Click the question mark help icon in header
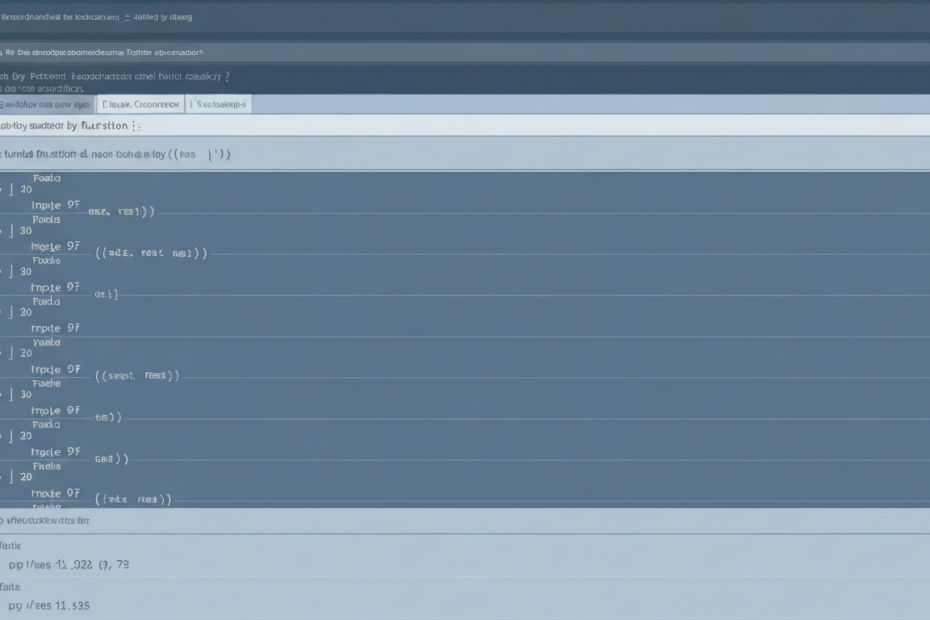930x620 pixels. pyautogui.click(x=226, y=75)
